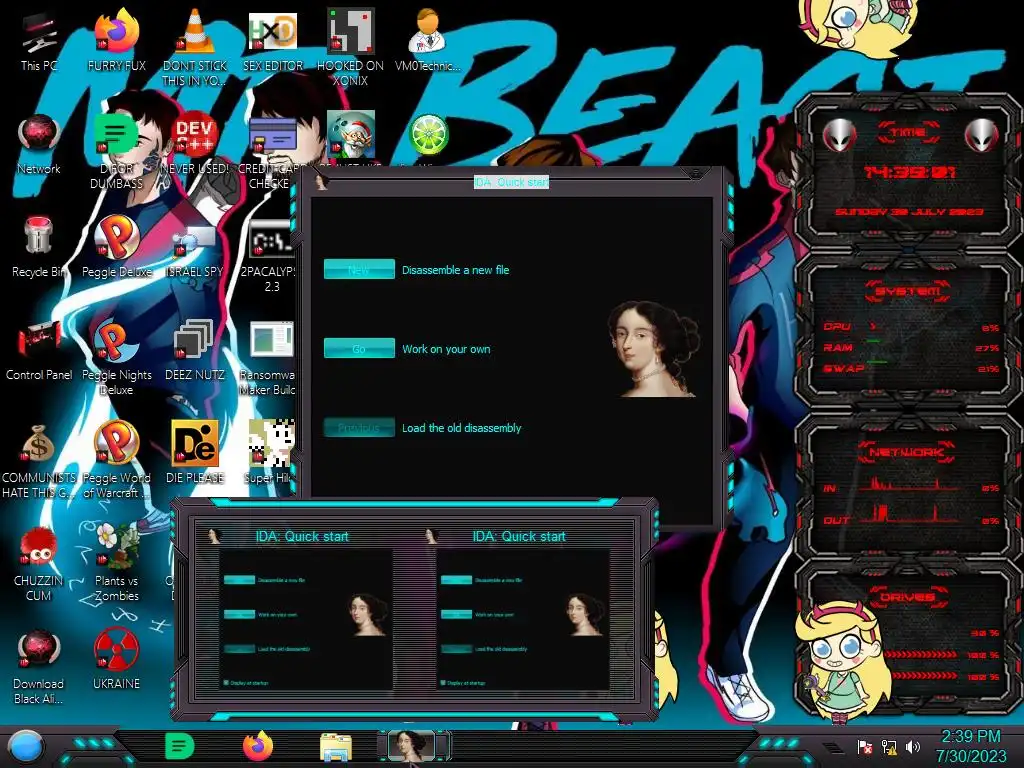Click the network OUT traffic graph
Screen dimensions: 1024x768
tap(908, 515)
